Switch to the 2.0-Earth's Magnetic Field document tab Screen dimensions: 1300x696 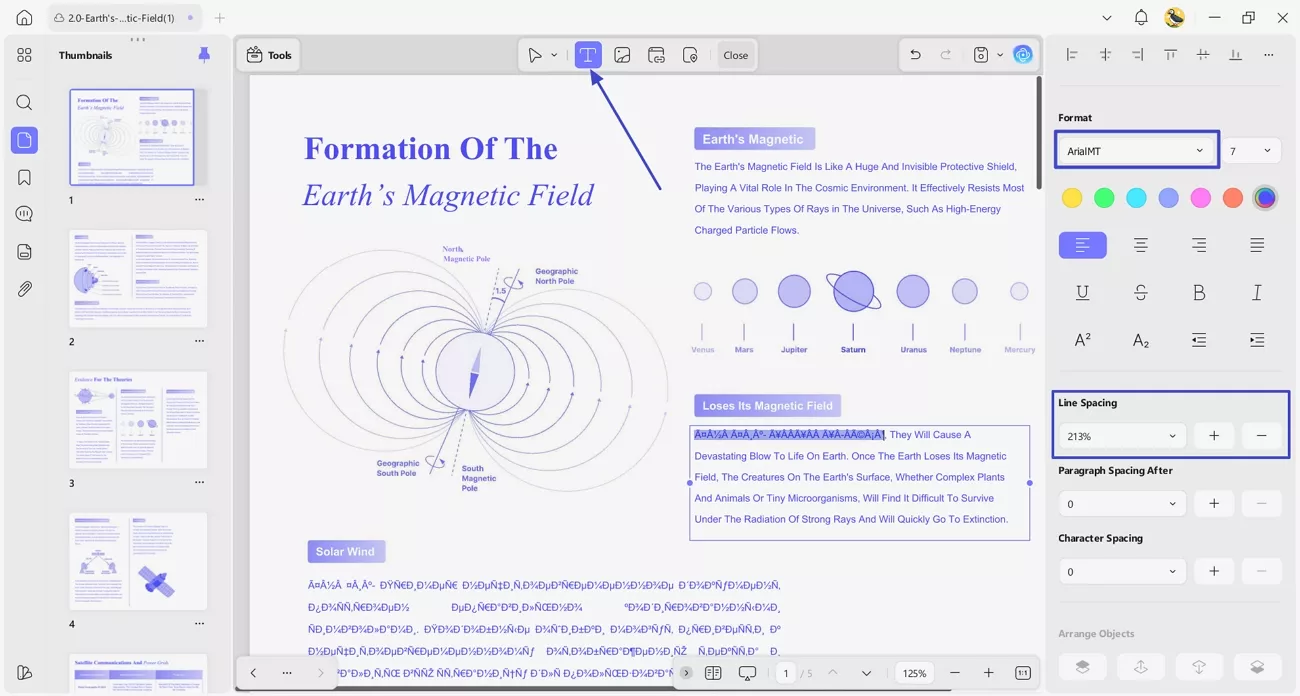[x=114, y=18]
